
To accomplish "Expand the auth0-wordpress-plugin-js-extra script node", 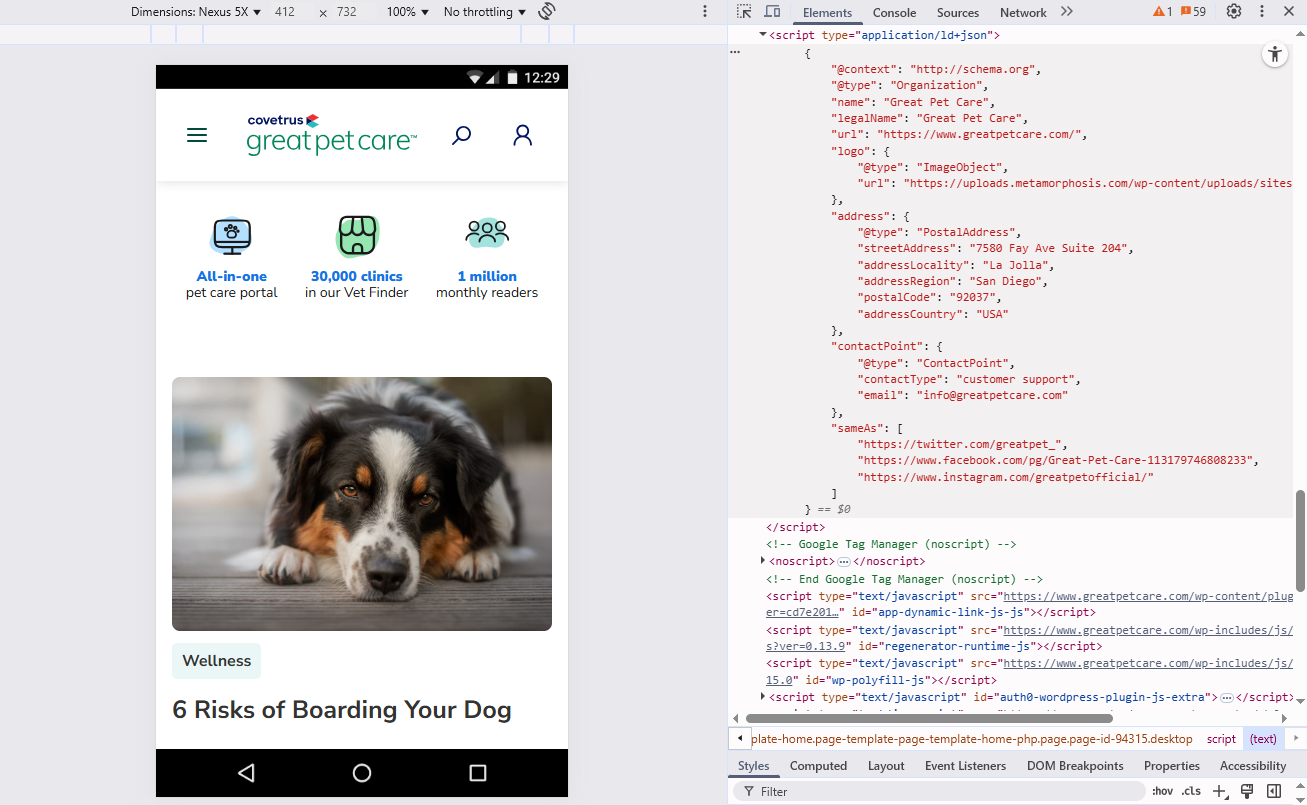I will click(763, 696).
